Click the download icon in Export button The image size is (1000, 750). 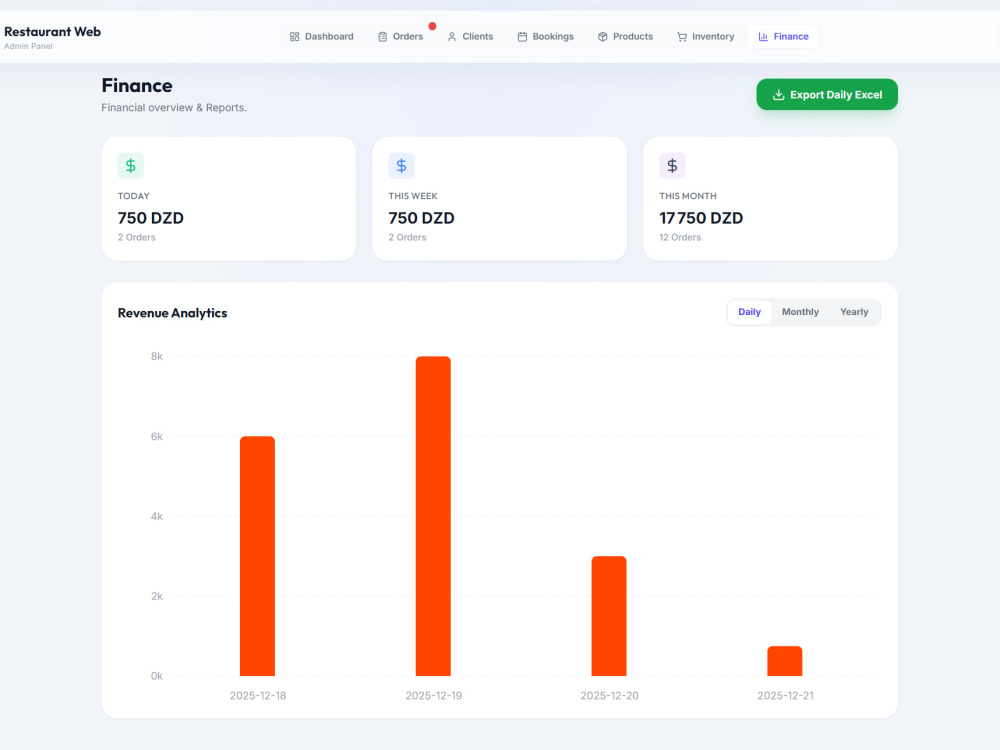(778, 95)
